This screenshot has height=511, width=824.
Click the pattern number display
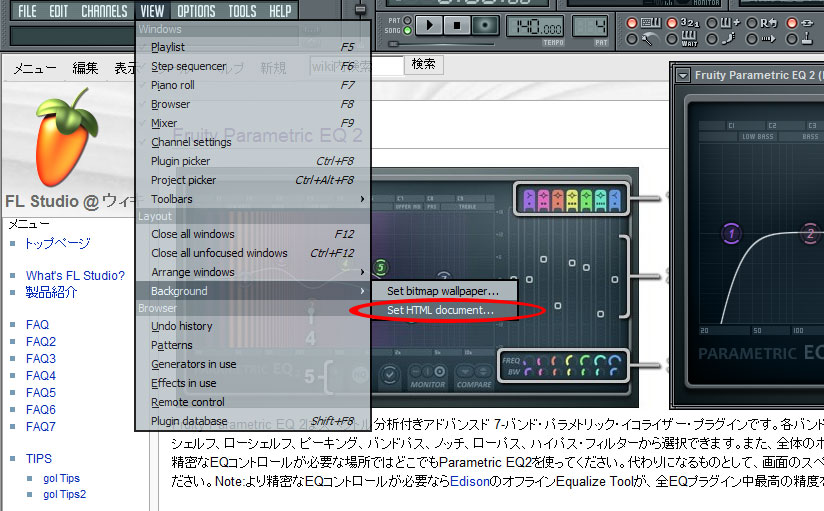coord(590,26)
